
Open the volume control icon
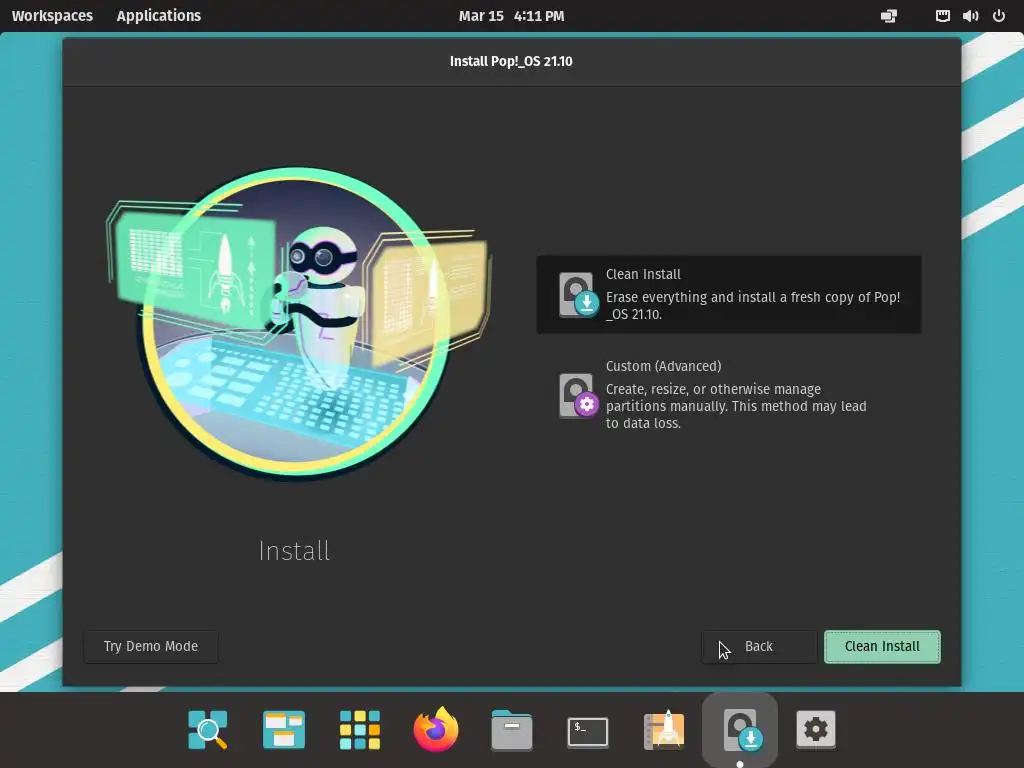tap(970, 16)
